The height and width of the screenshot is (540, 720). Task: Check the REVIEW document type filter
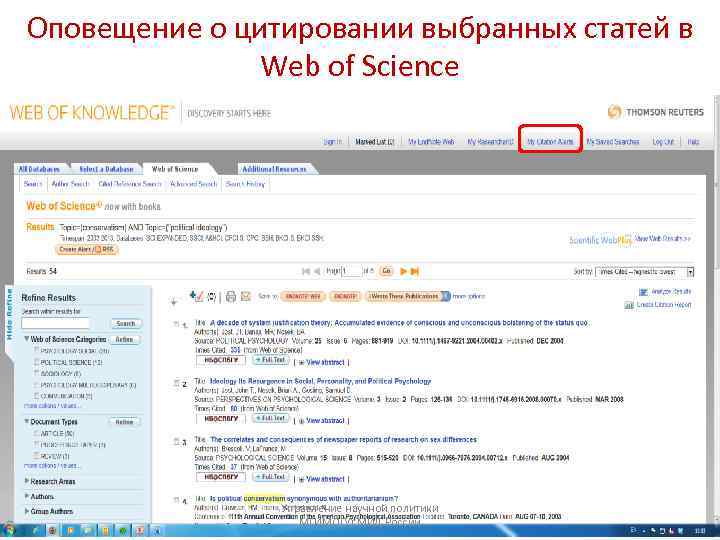point(36,456)
